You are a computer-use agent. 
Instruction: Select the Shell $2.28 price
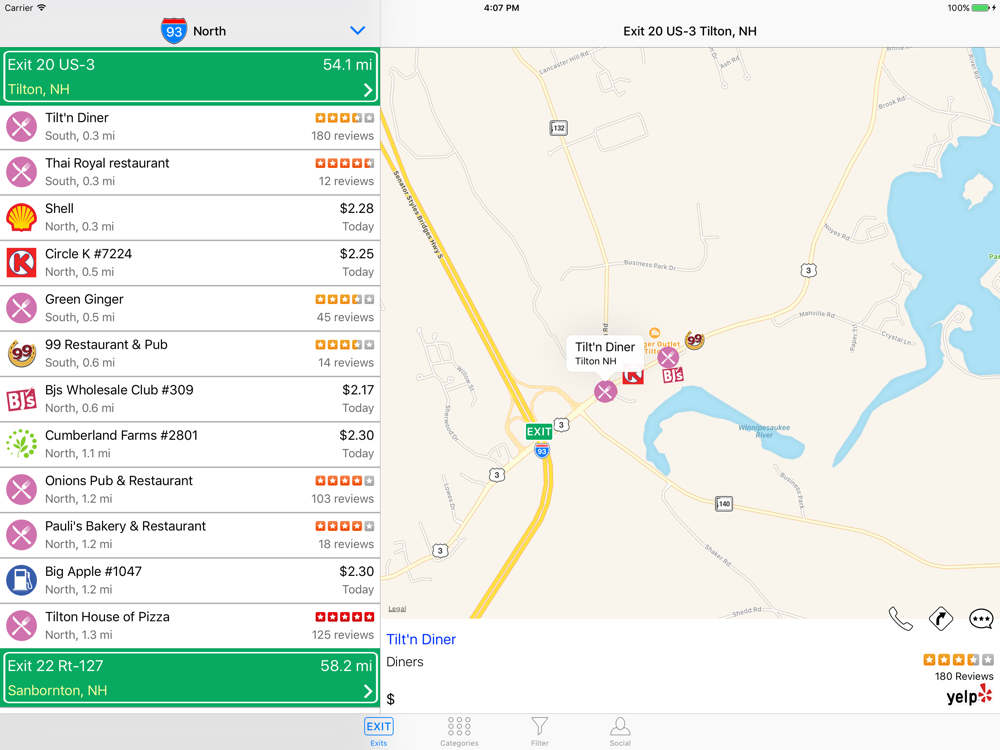click(x=357, y=209)
